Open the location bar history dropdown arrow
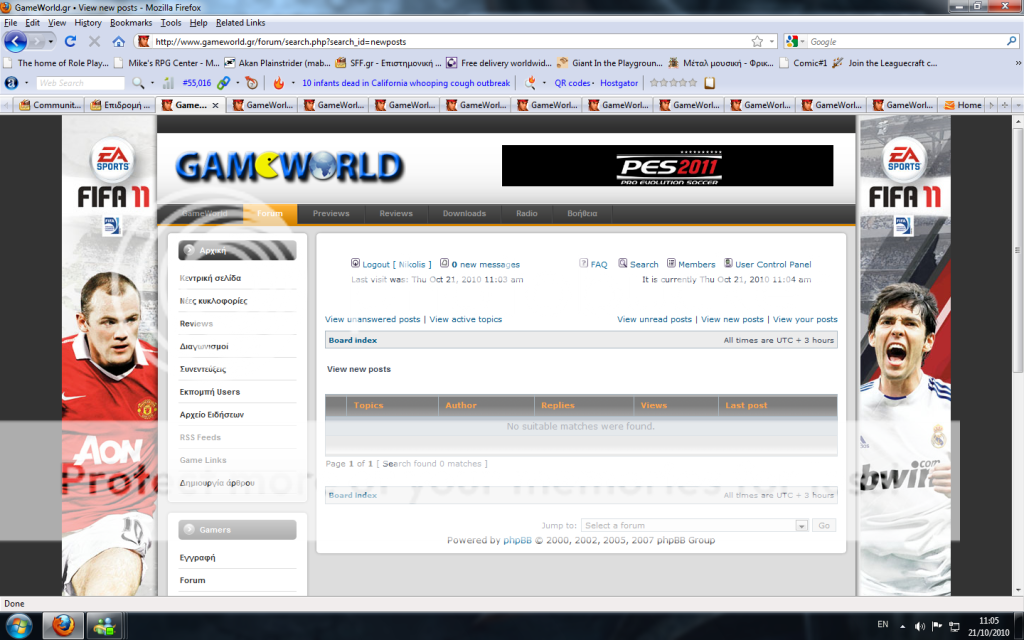This screenshot has height=640, width=1024. tap(772, 41)
